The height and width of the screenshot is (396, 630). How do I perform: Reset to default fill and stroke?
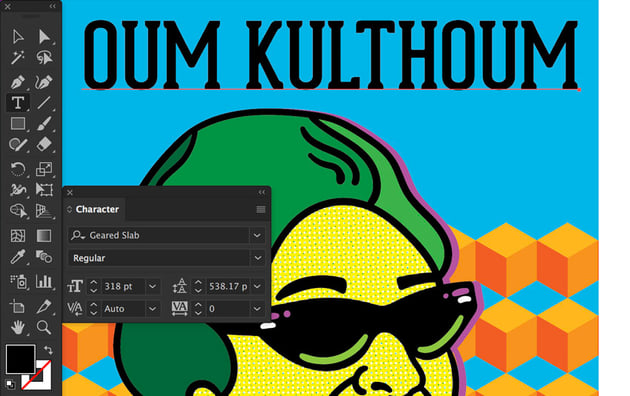[11, 384]
